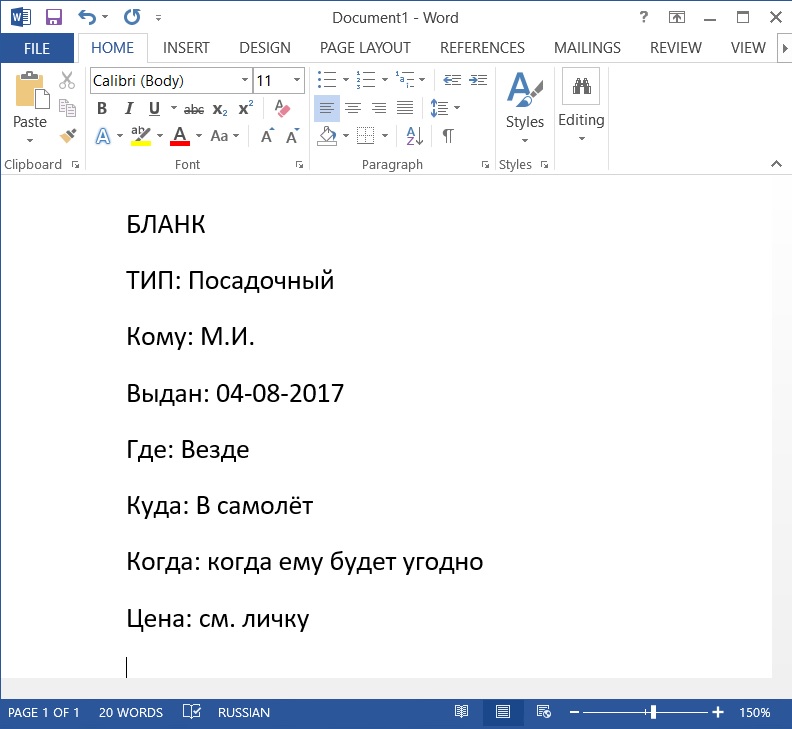The height and width of the screenshot is (729, 792).
Task: Show paragraph marks with pilcrow icon
Action: click(x=448, y=136)
